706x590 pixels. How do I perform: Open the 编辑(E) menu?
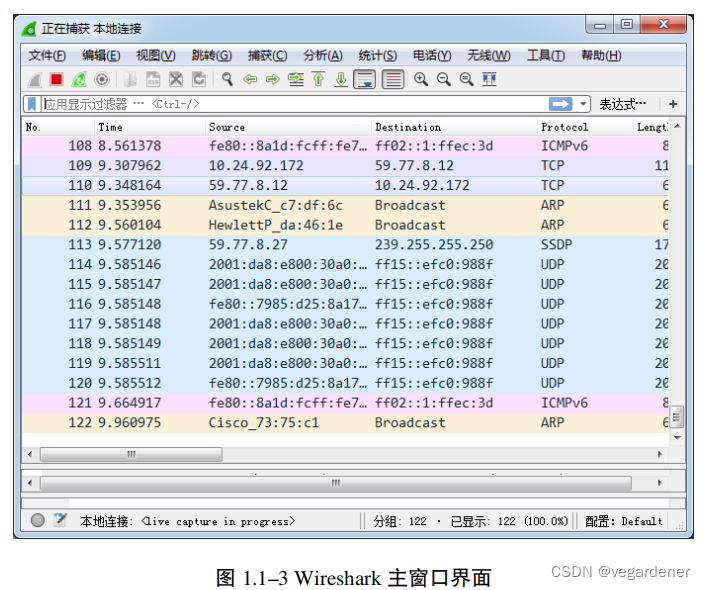(101, 55)
